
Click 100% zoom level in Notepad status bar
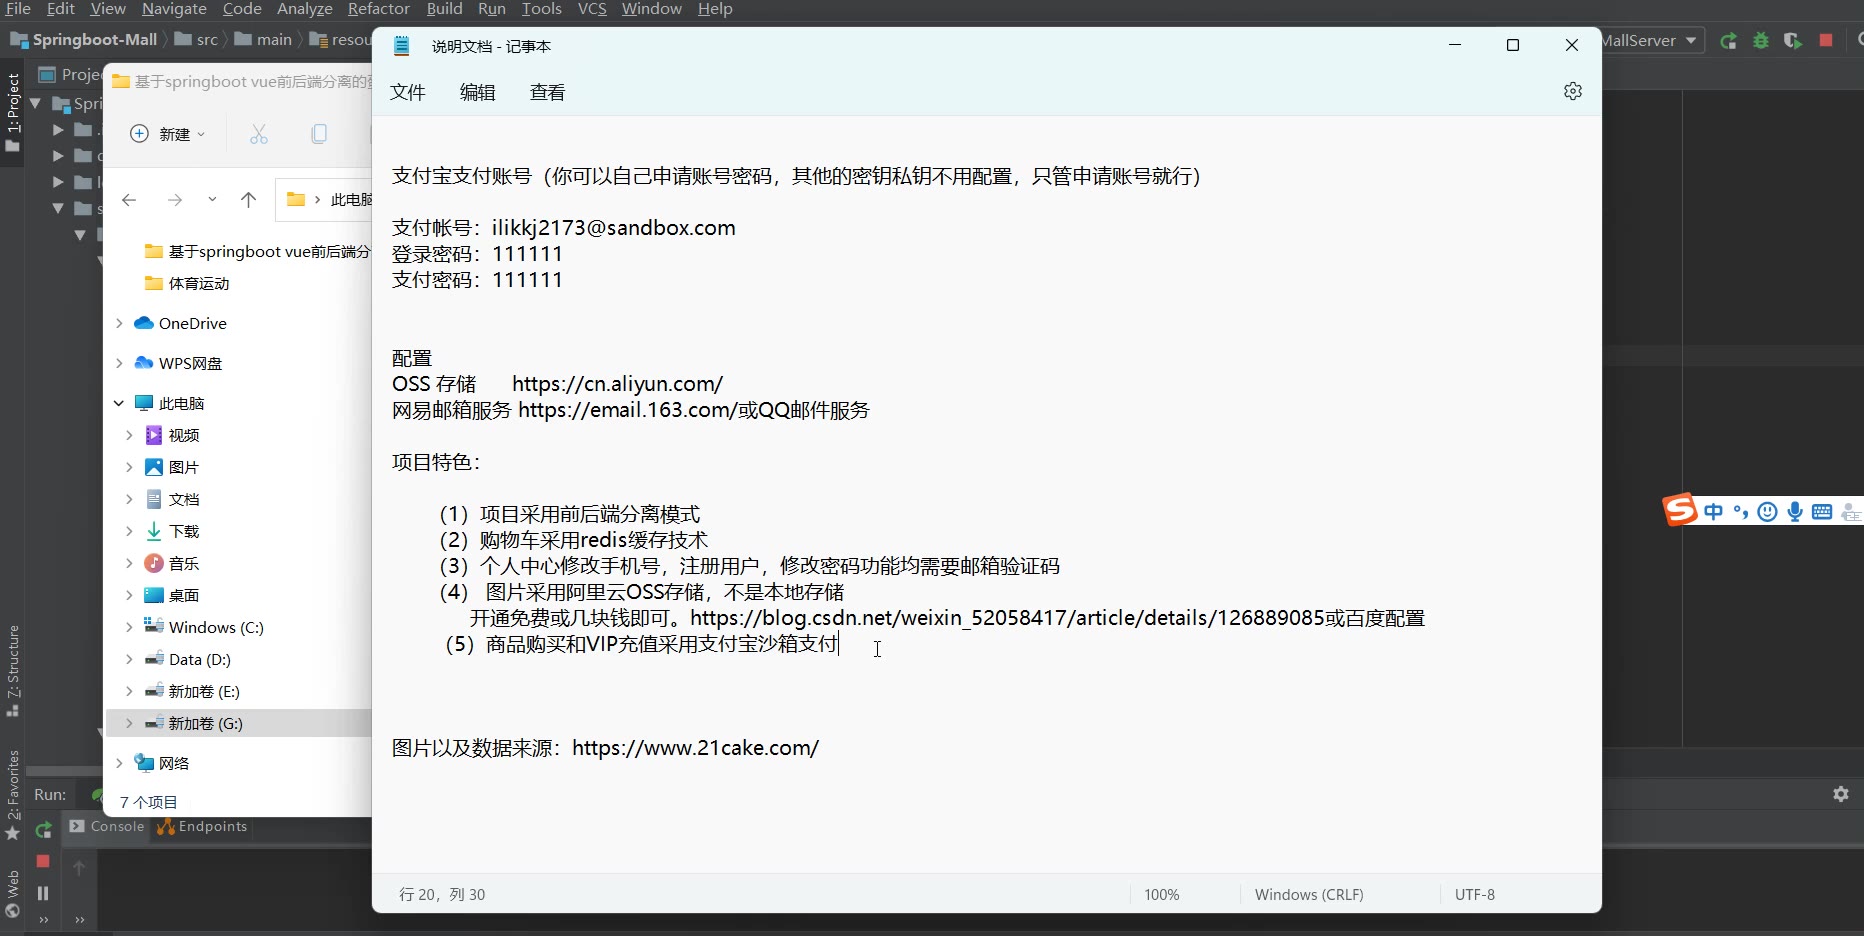pyautogui.click(x=1162, y=894)
